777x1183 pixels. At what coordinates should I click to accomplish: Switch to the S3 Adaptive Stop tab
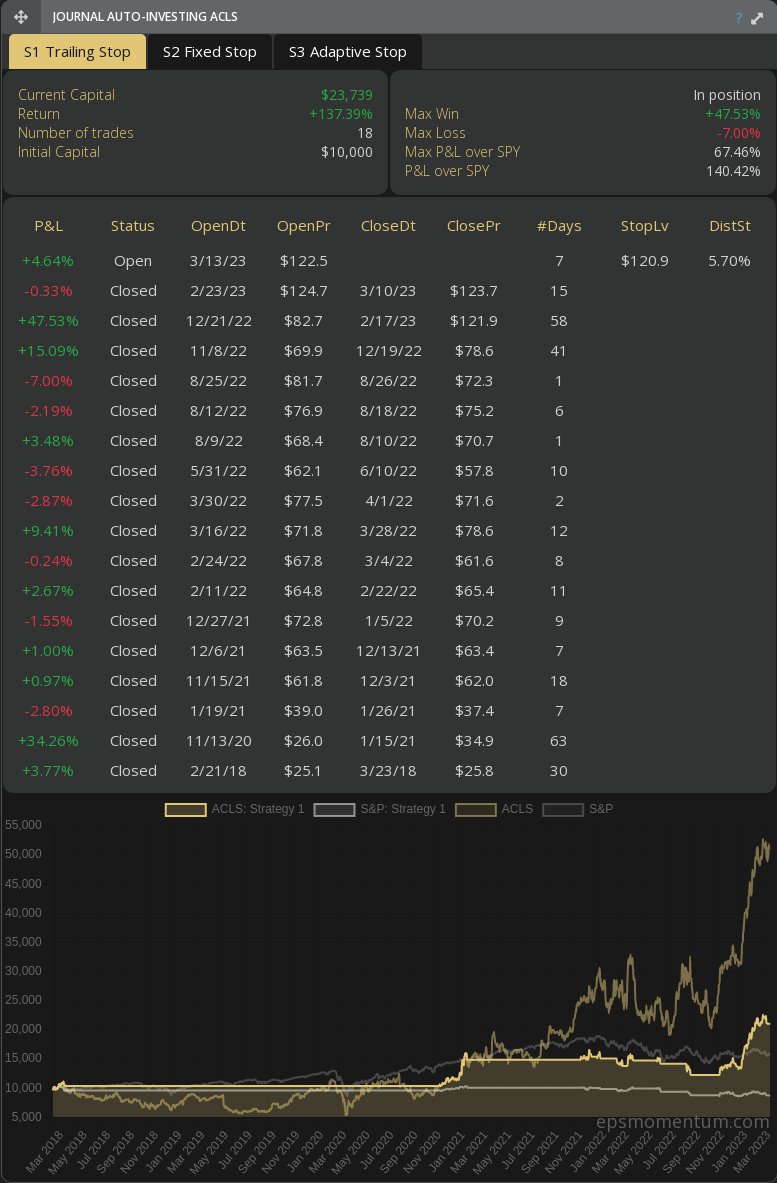(348, 52)
